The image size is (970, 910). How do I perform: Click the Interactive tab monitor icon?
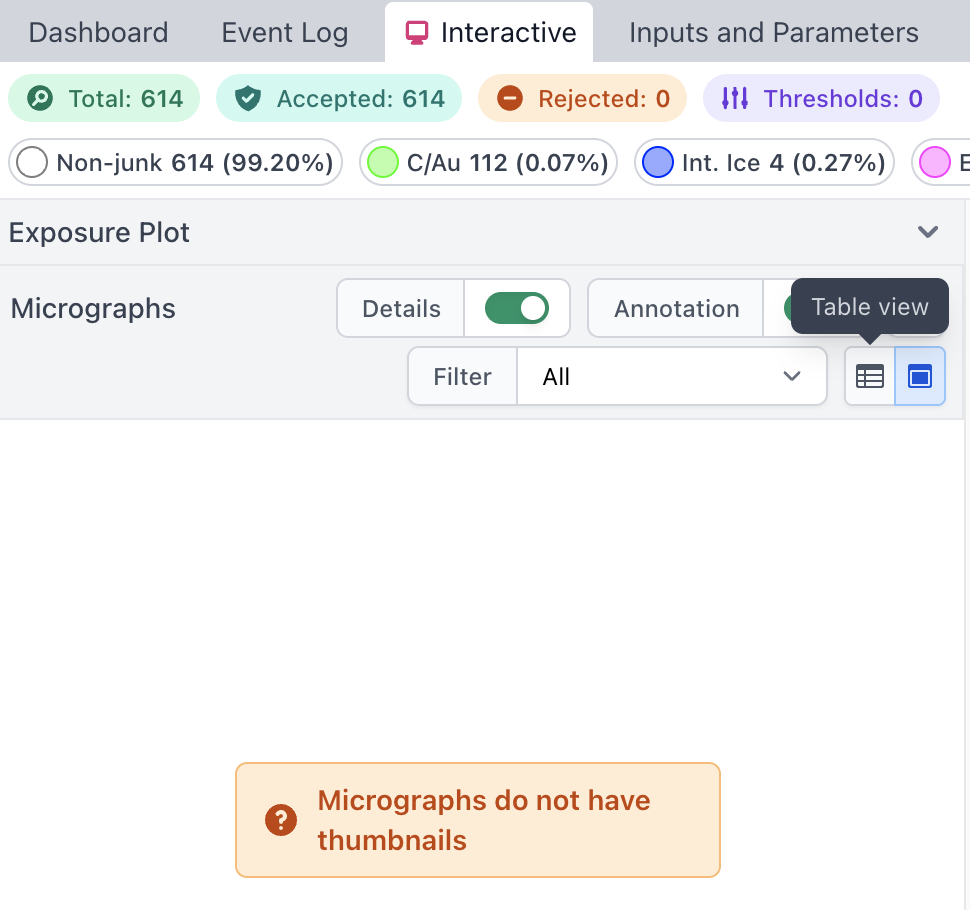(416, 33)
